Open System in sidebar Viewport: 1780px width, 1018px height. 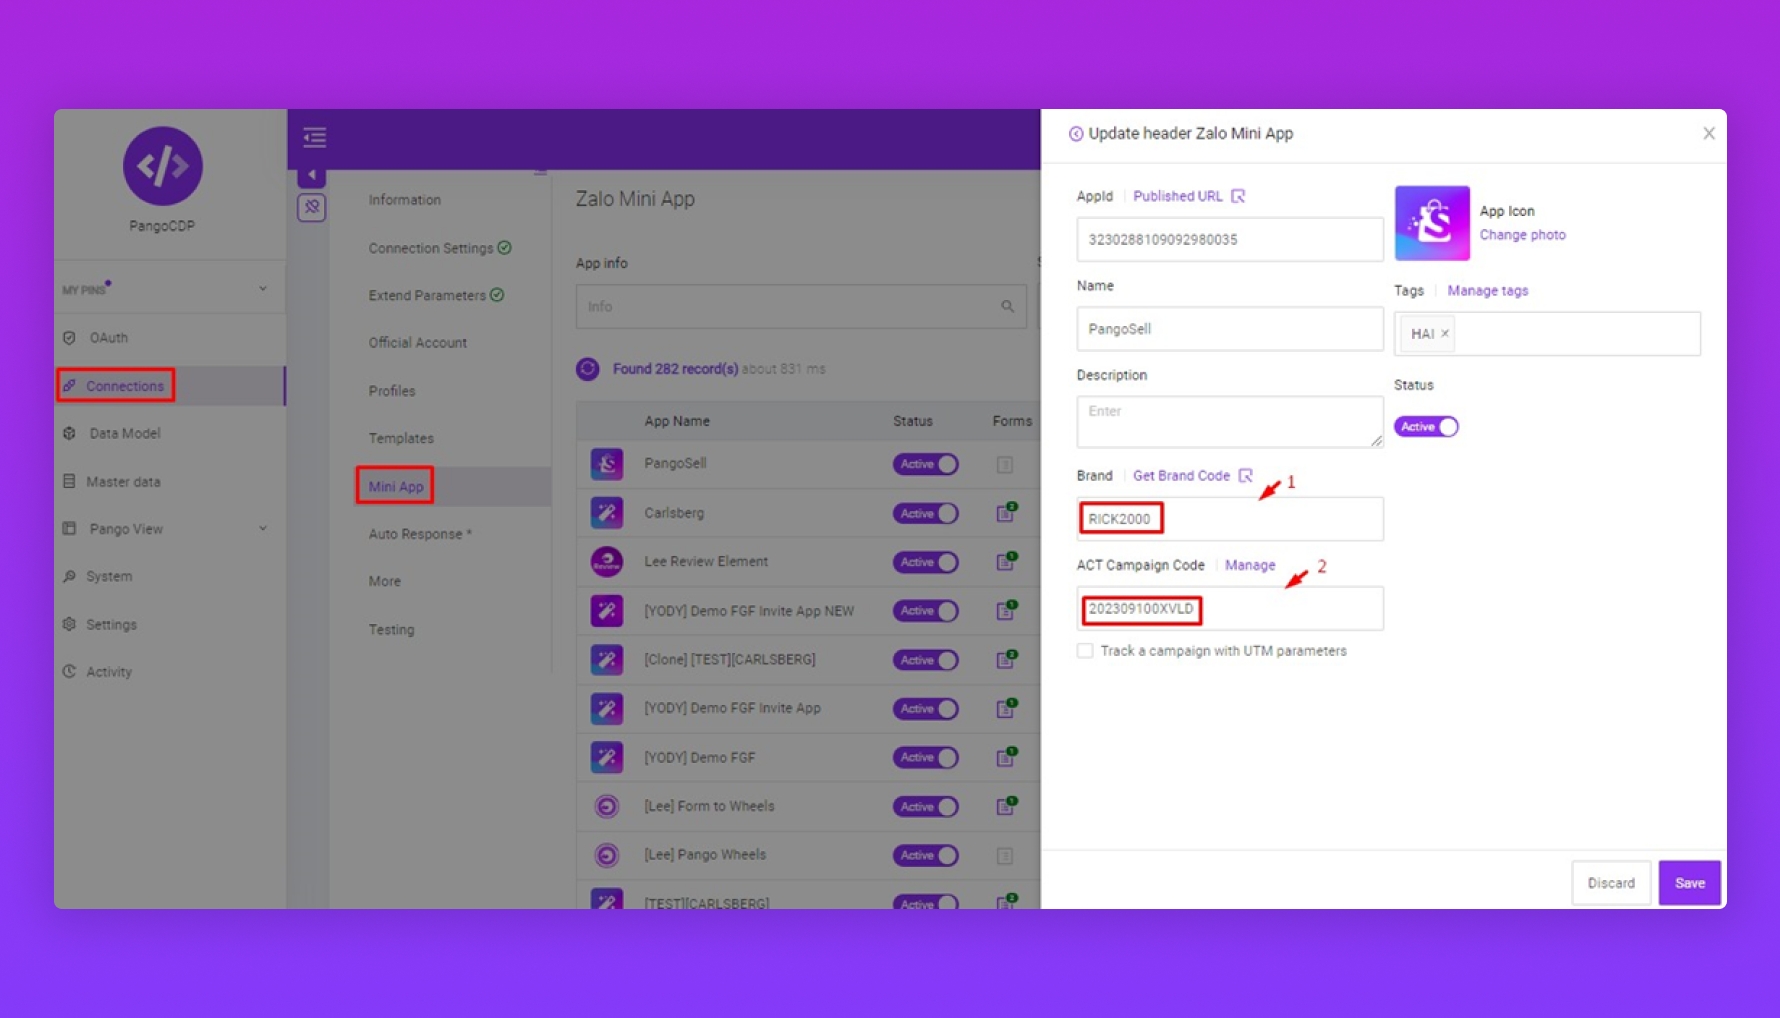pos(108,577)
